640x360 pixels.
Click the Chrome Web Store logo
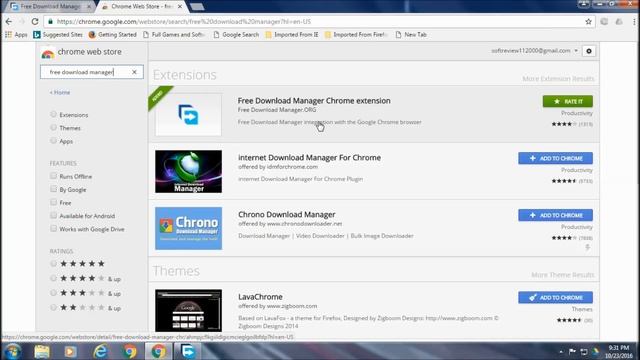(48, 53)
